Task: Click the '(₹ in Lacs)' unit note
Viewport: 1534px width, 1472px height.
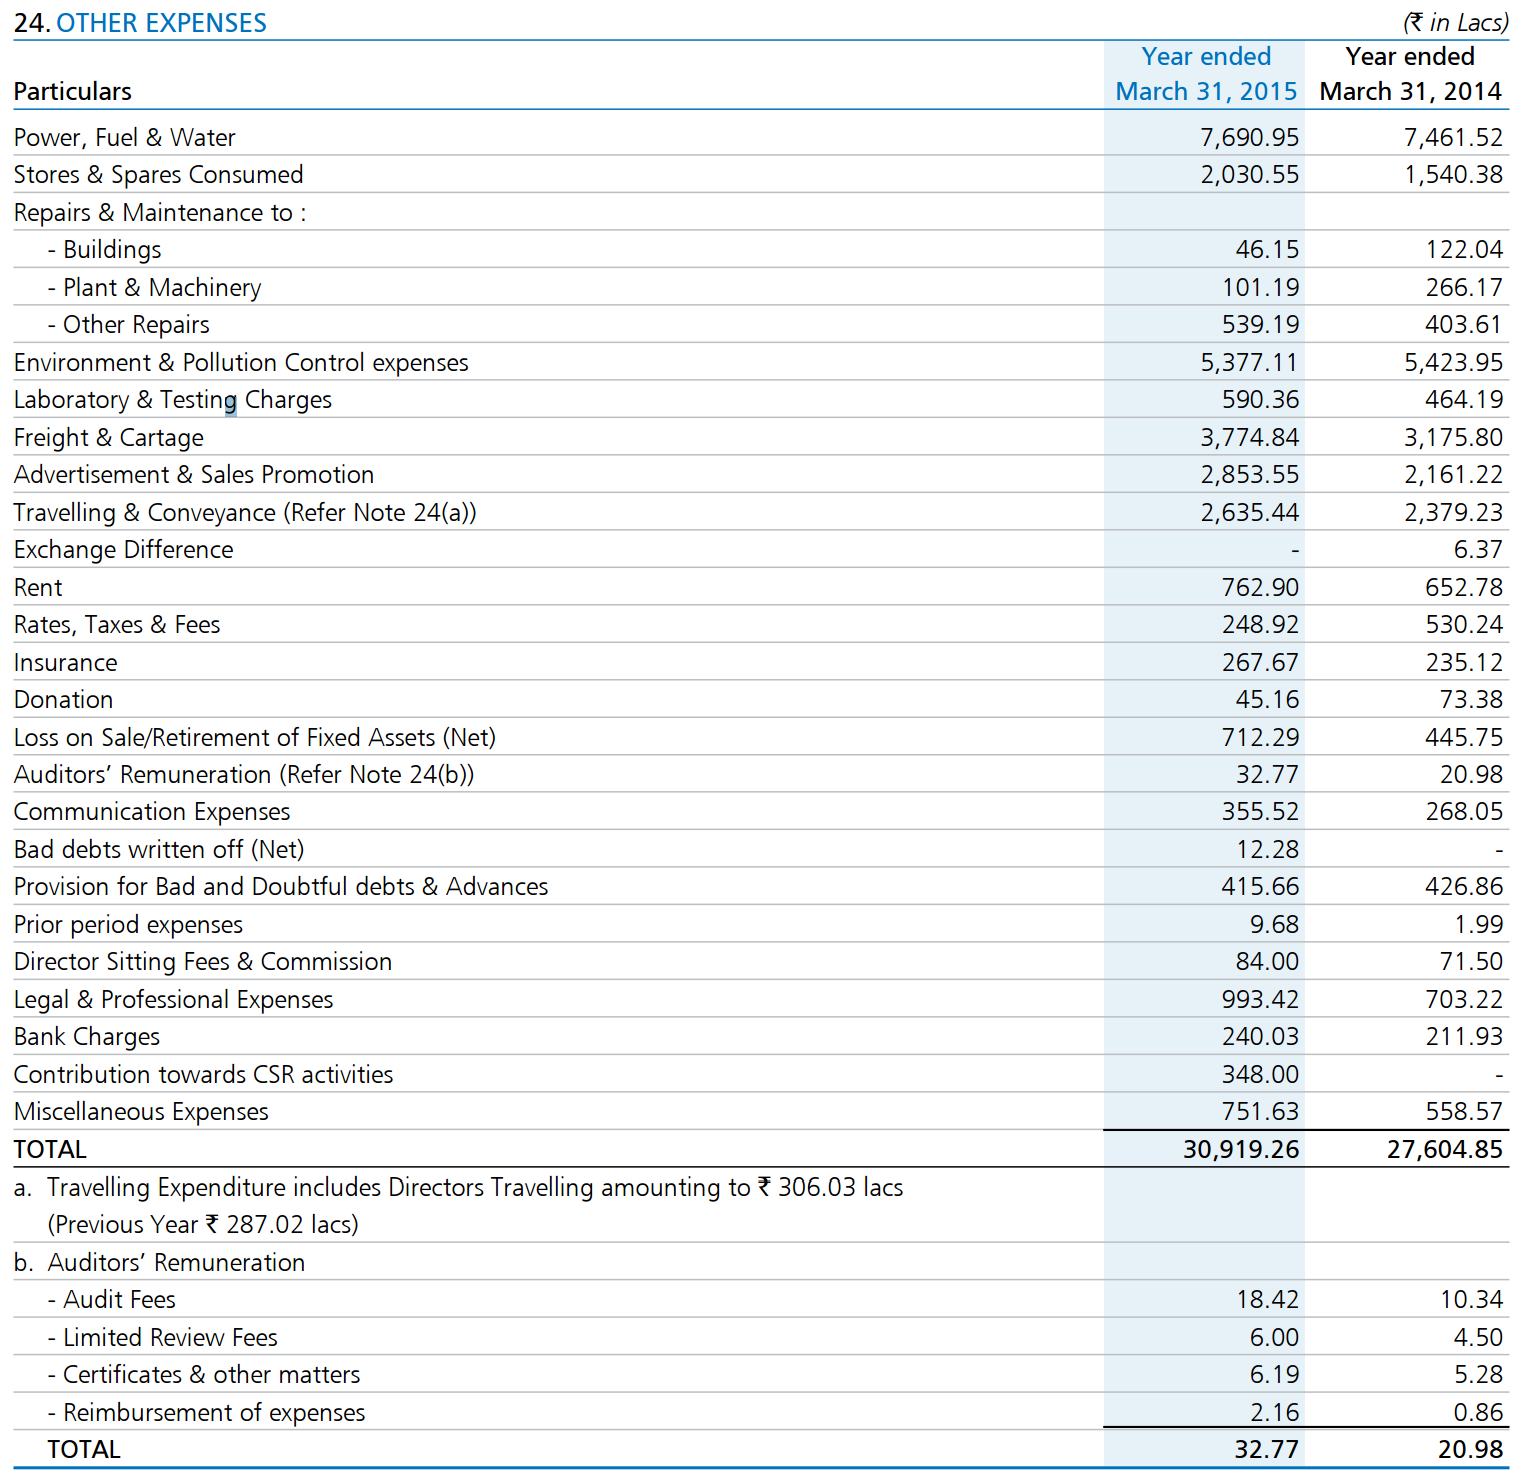Action: click(1455, 22)
